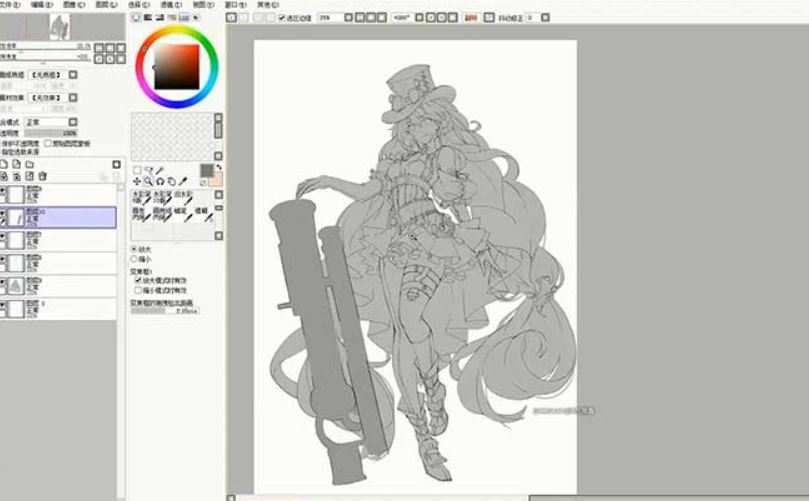
Task: Select the Magic Wand tool
Action: point(160,170)
